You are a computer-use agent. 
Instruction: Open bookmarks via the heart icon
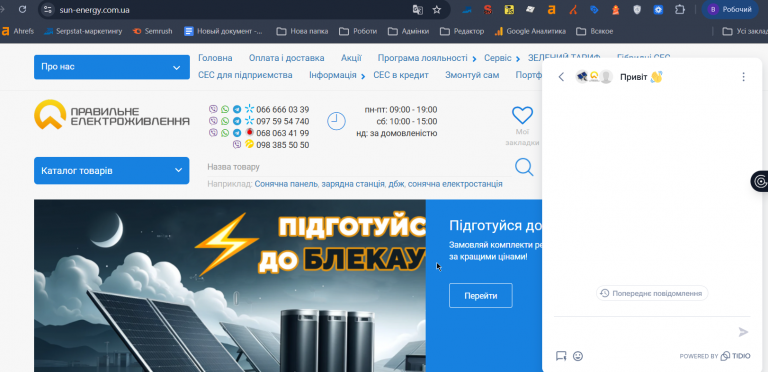[522, 116]
